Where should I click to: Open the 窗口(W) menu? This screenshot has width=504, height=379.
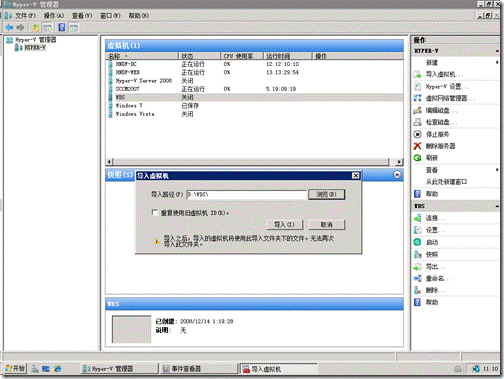coord(110,16)
